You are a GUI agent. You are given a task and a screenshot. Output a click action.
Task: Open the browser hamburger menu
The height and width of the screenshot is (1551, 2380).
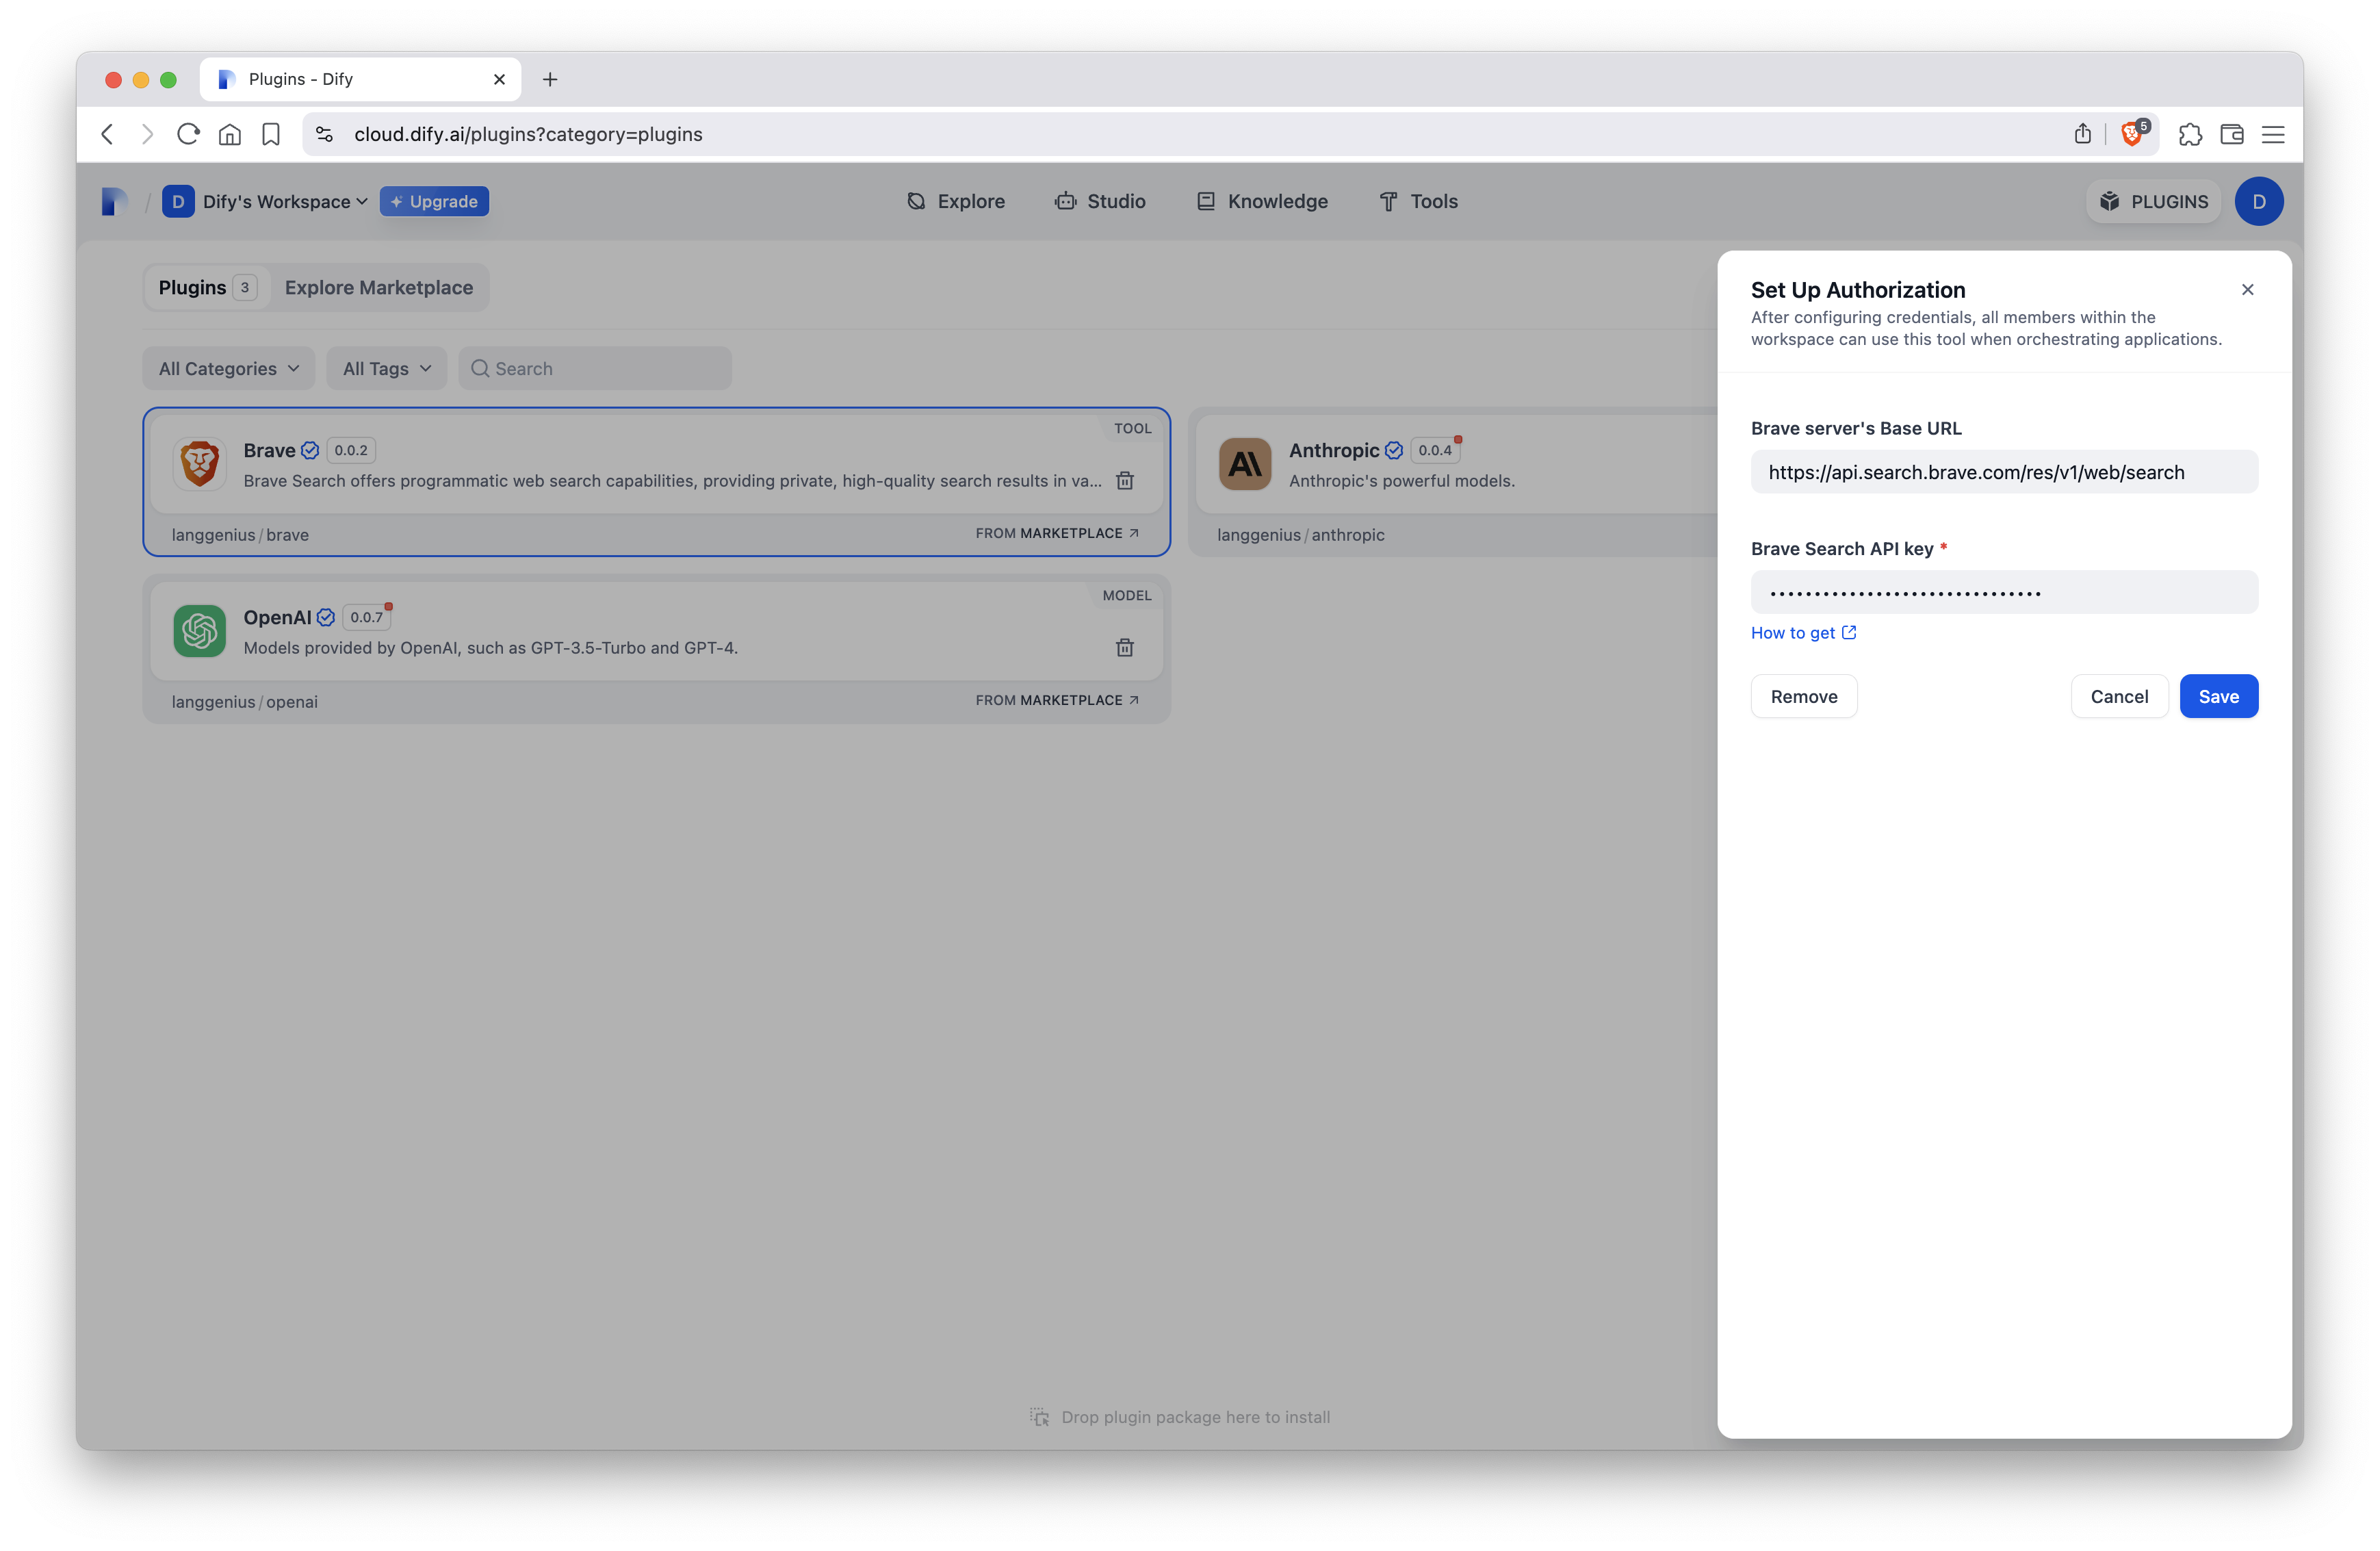pos(2273,134)
